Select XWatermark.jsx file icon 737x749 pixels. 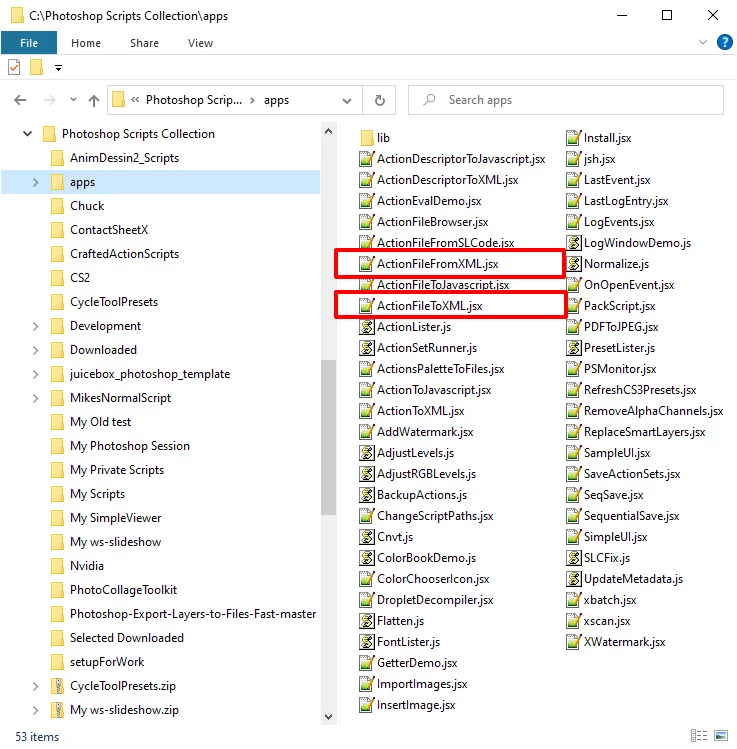coord(573,642)
